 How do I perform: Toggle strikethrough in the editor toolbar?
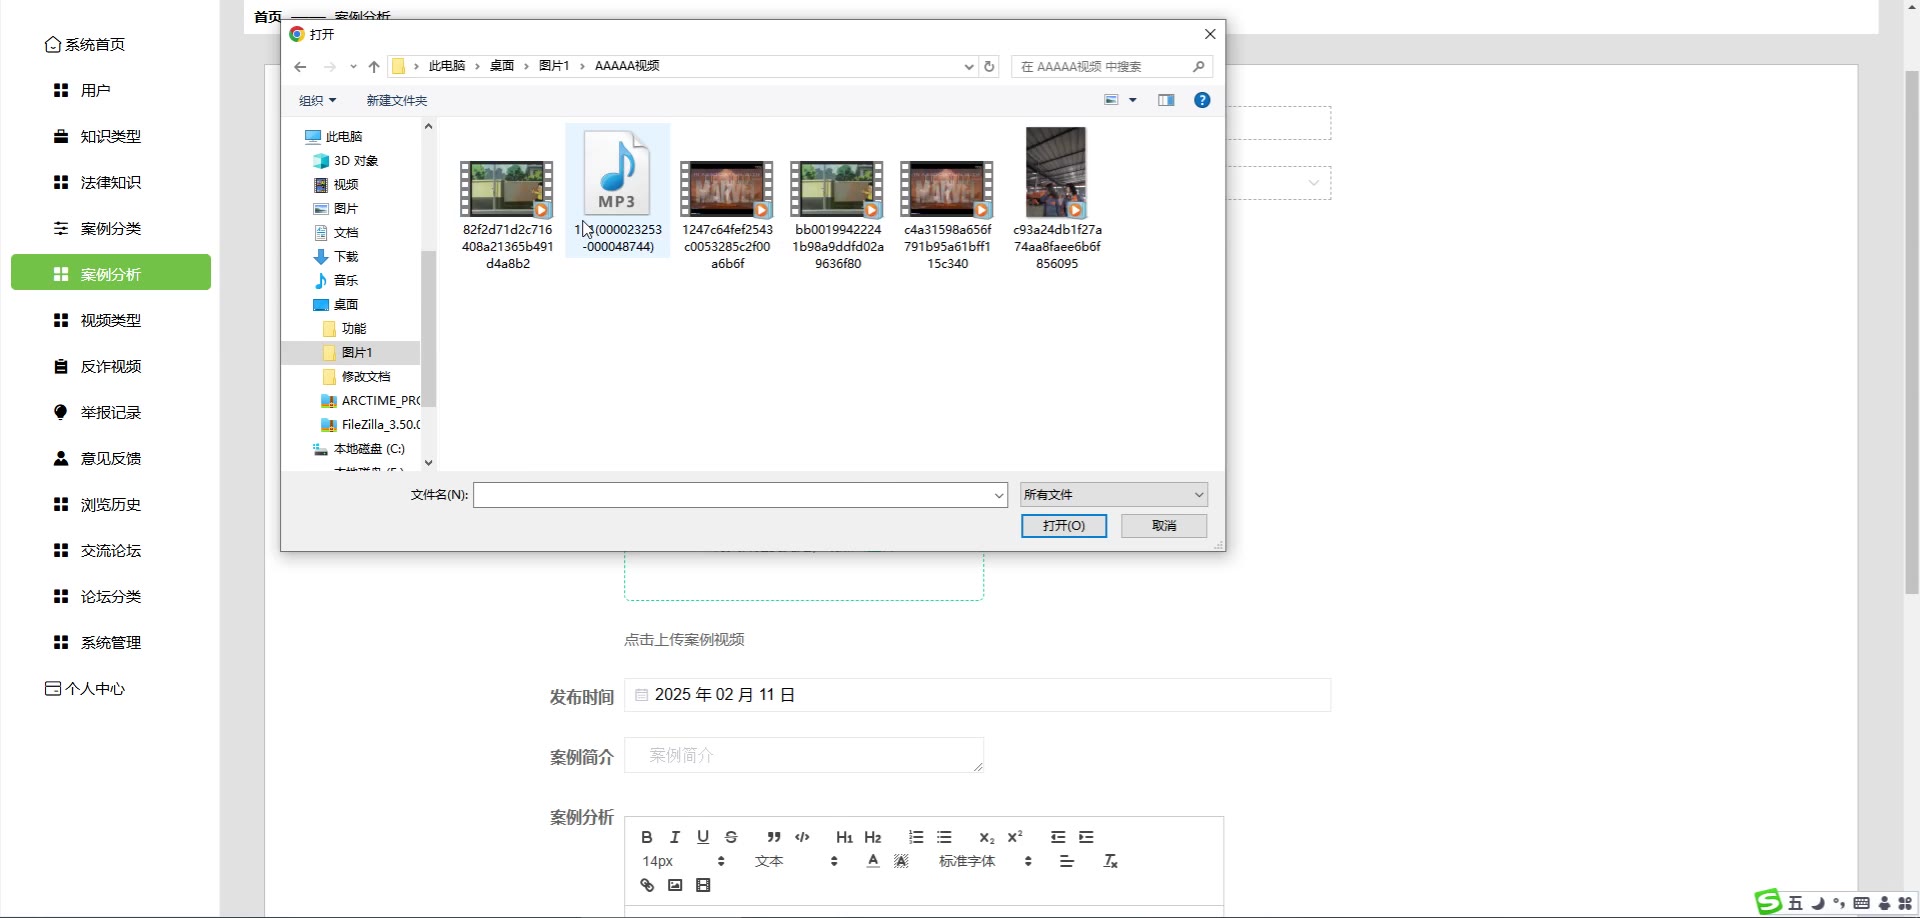pyautogui.click(x=731, y=837)
